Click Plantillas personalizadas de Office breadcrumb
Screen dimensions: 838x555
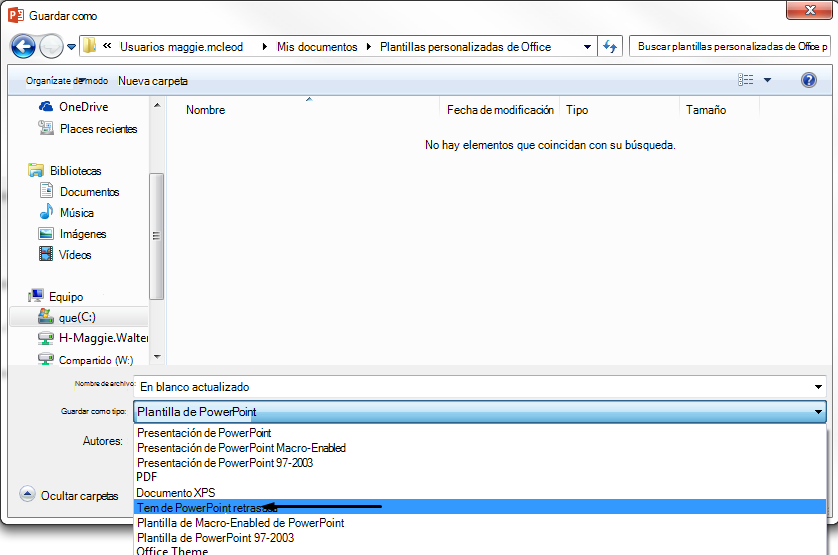465,47
